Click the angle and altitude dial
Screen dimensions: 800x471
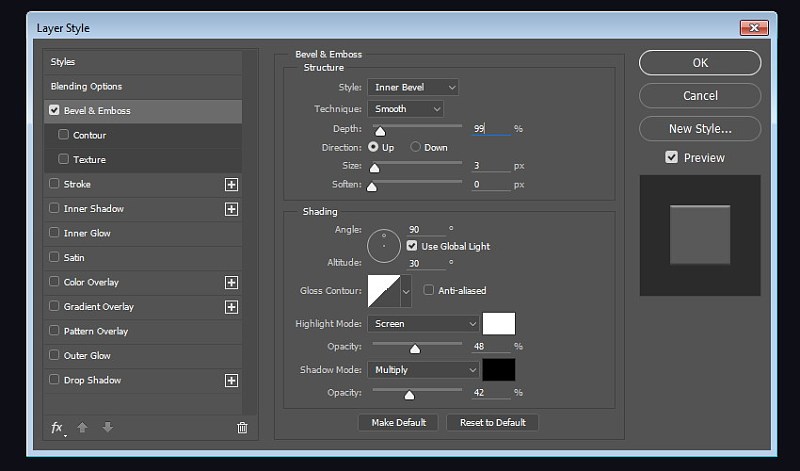[384, 246]
